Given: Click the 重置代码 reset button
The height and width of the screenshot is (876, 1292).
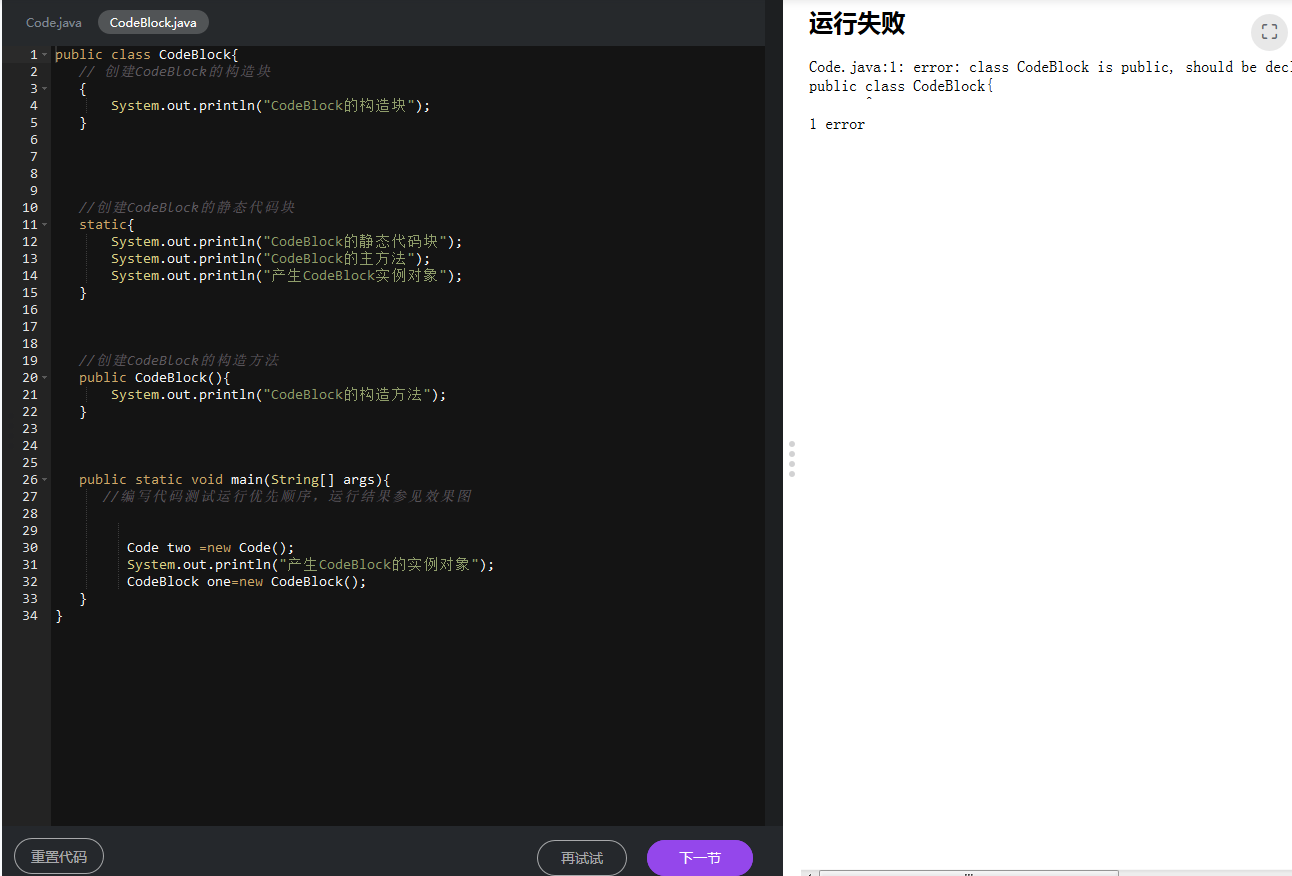Looking at the screenshot, I should tap(59, 857).
